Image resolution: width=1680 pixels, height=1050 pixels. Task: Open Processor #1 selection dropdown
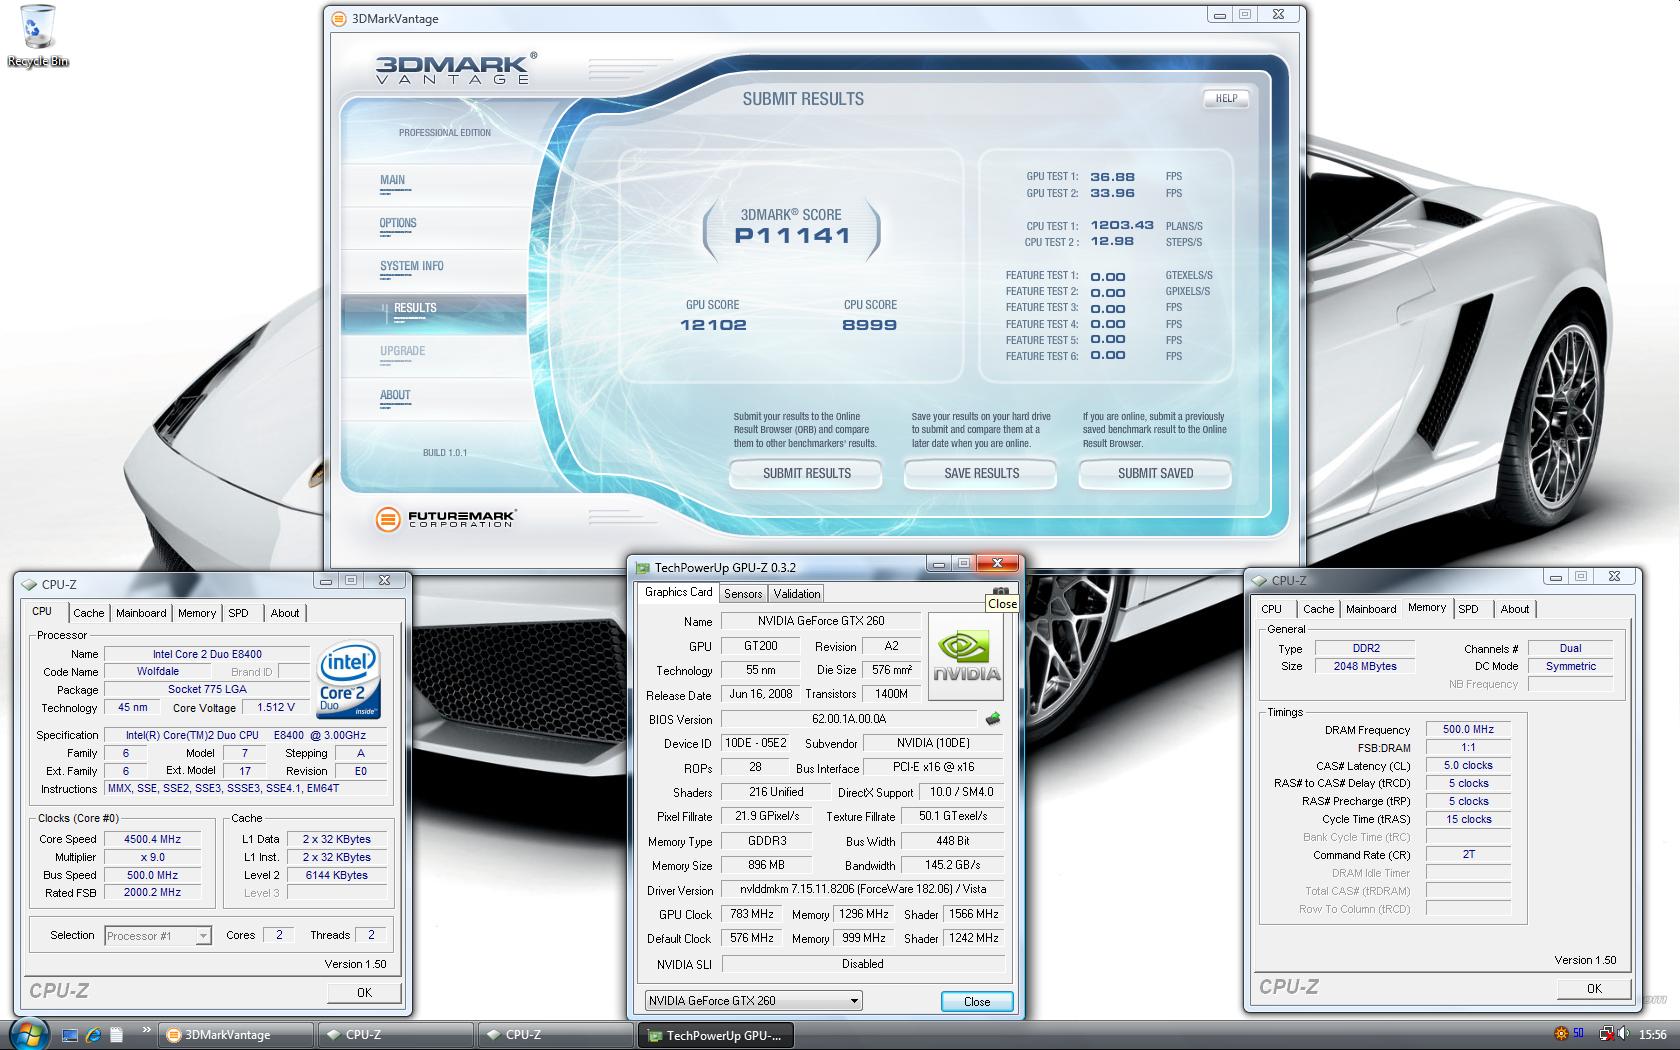[x=158, y=936]
